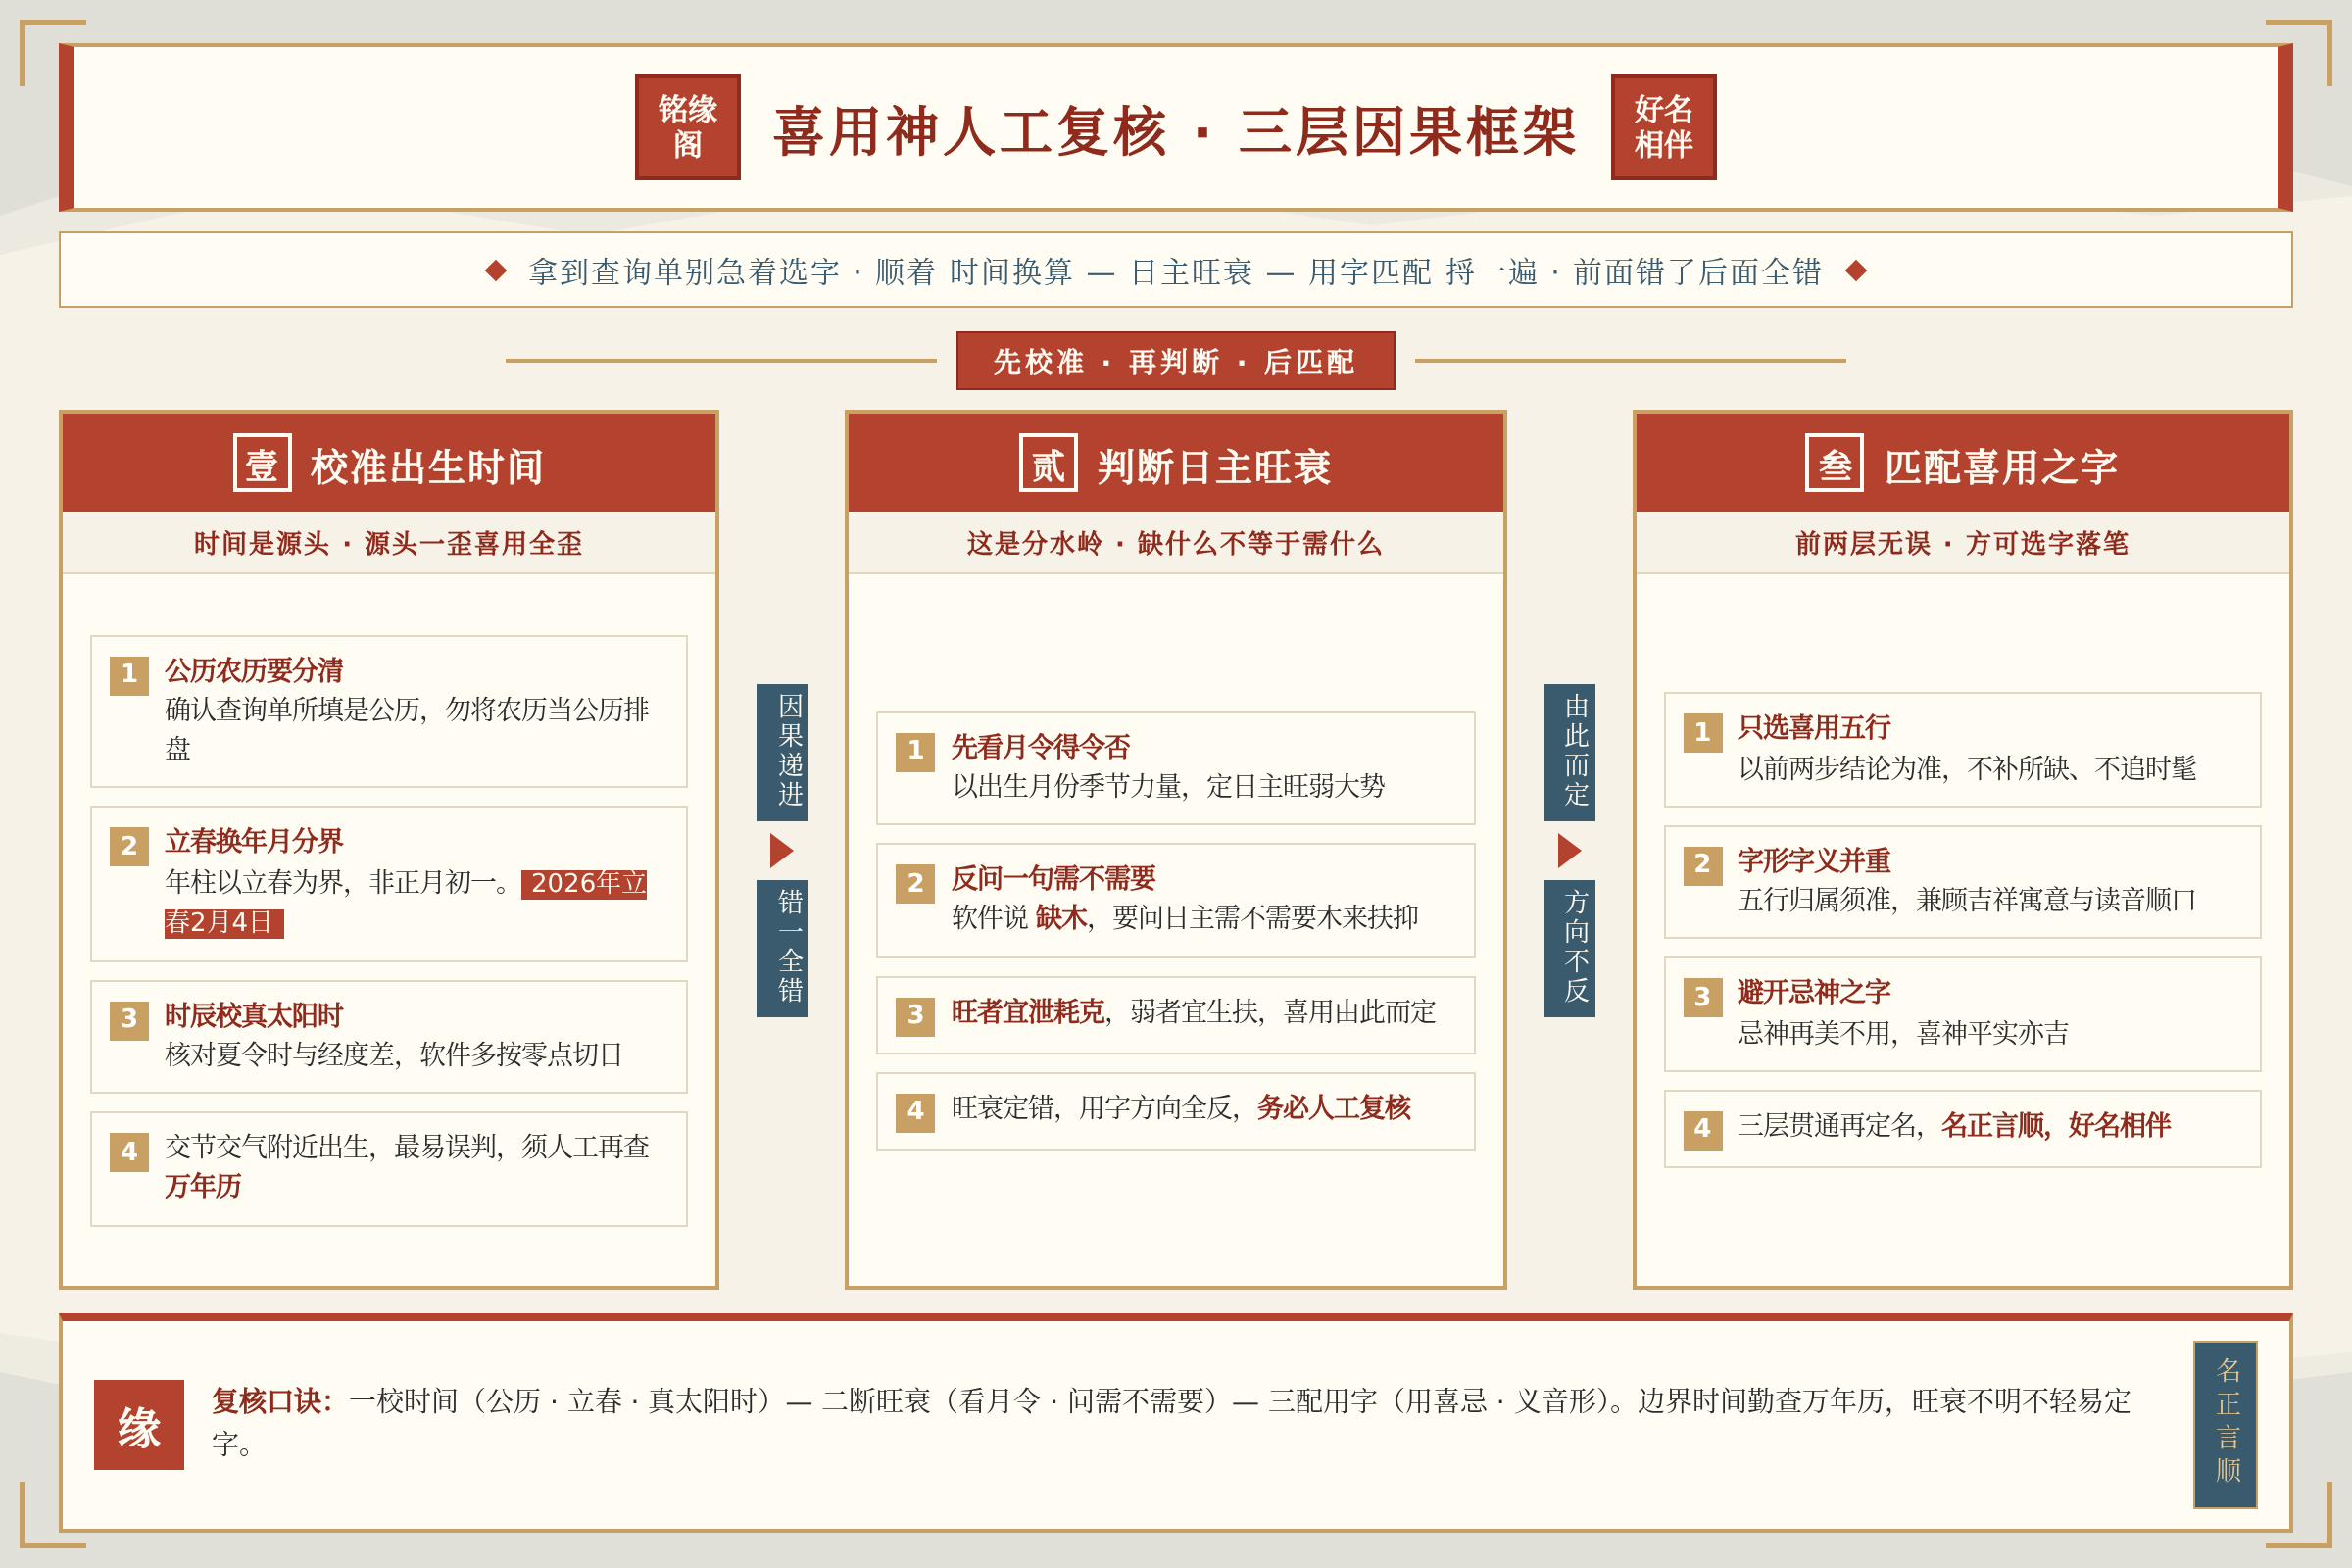
Task: Click the red arrow below 由此而定
Action: tap(1569, 851)
